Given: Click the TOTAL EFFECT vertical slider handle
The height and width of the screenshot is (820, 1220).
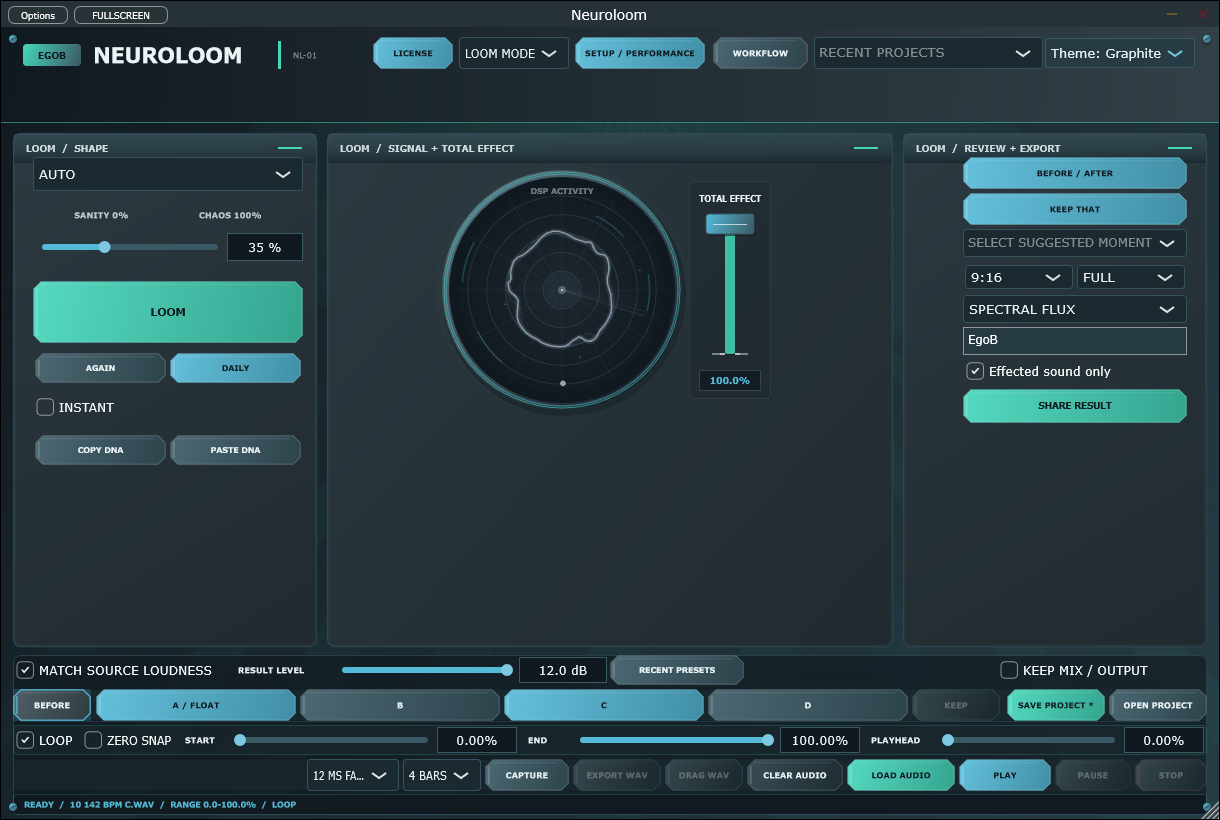Looking at the screenshot, I should point(730,225).
